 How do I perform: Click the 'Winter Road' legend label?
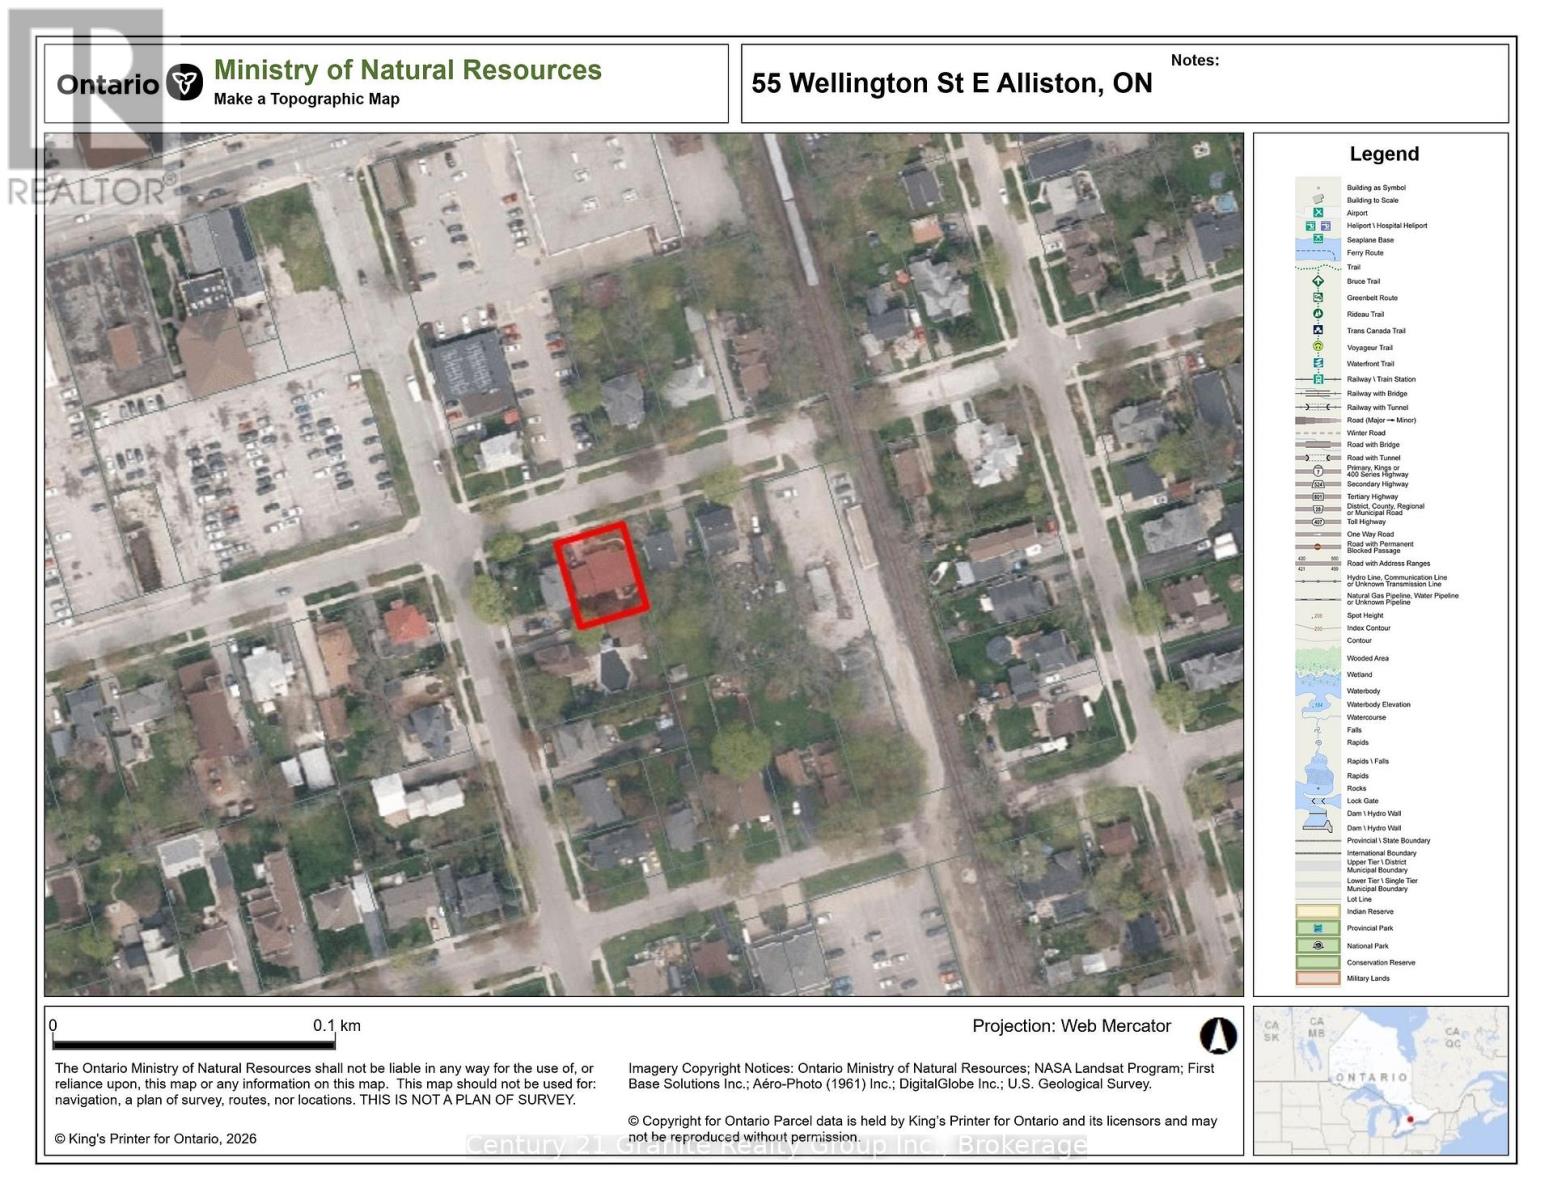click(x=1366, y=433)
